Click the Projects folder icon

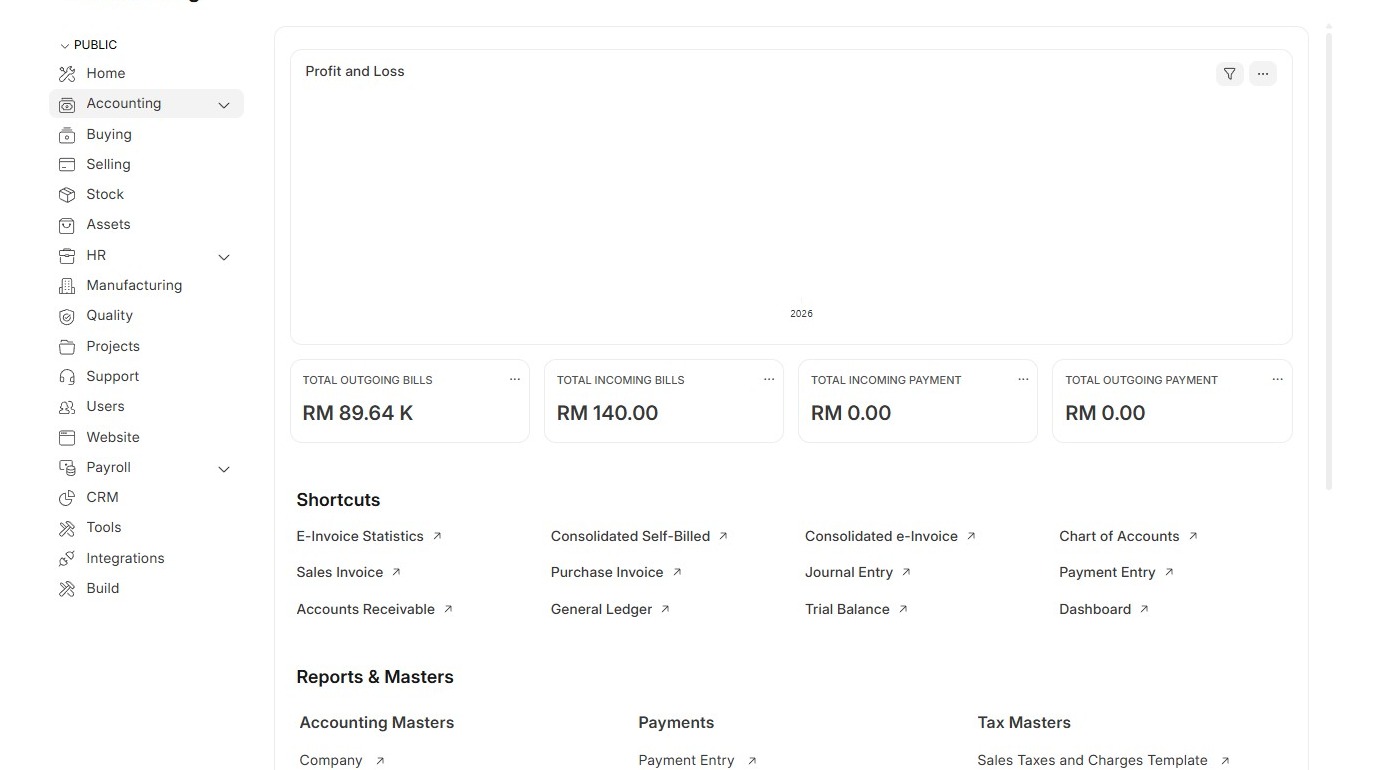[x=67, y=347]
